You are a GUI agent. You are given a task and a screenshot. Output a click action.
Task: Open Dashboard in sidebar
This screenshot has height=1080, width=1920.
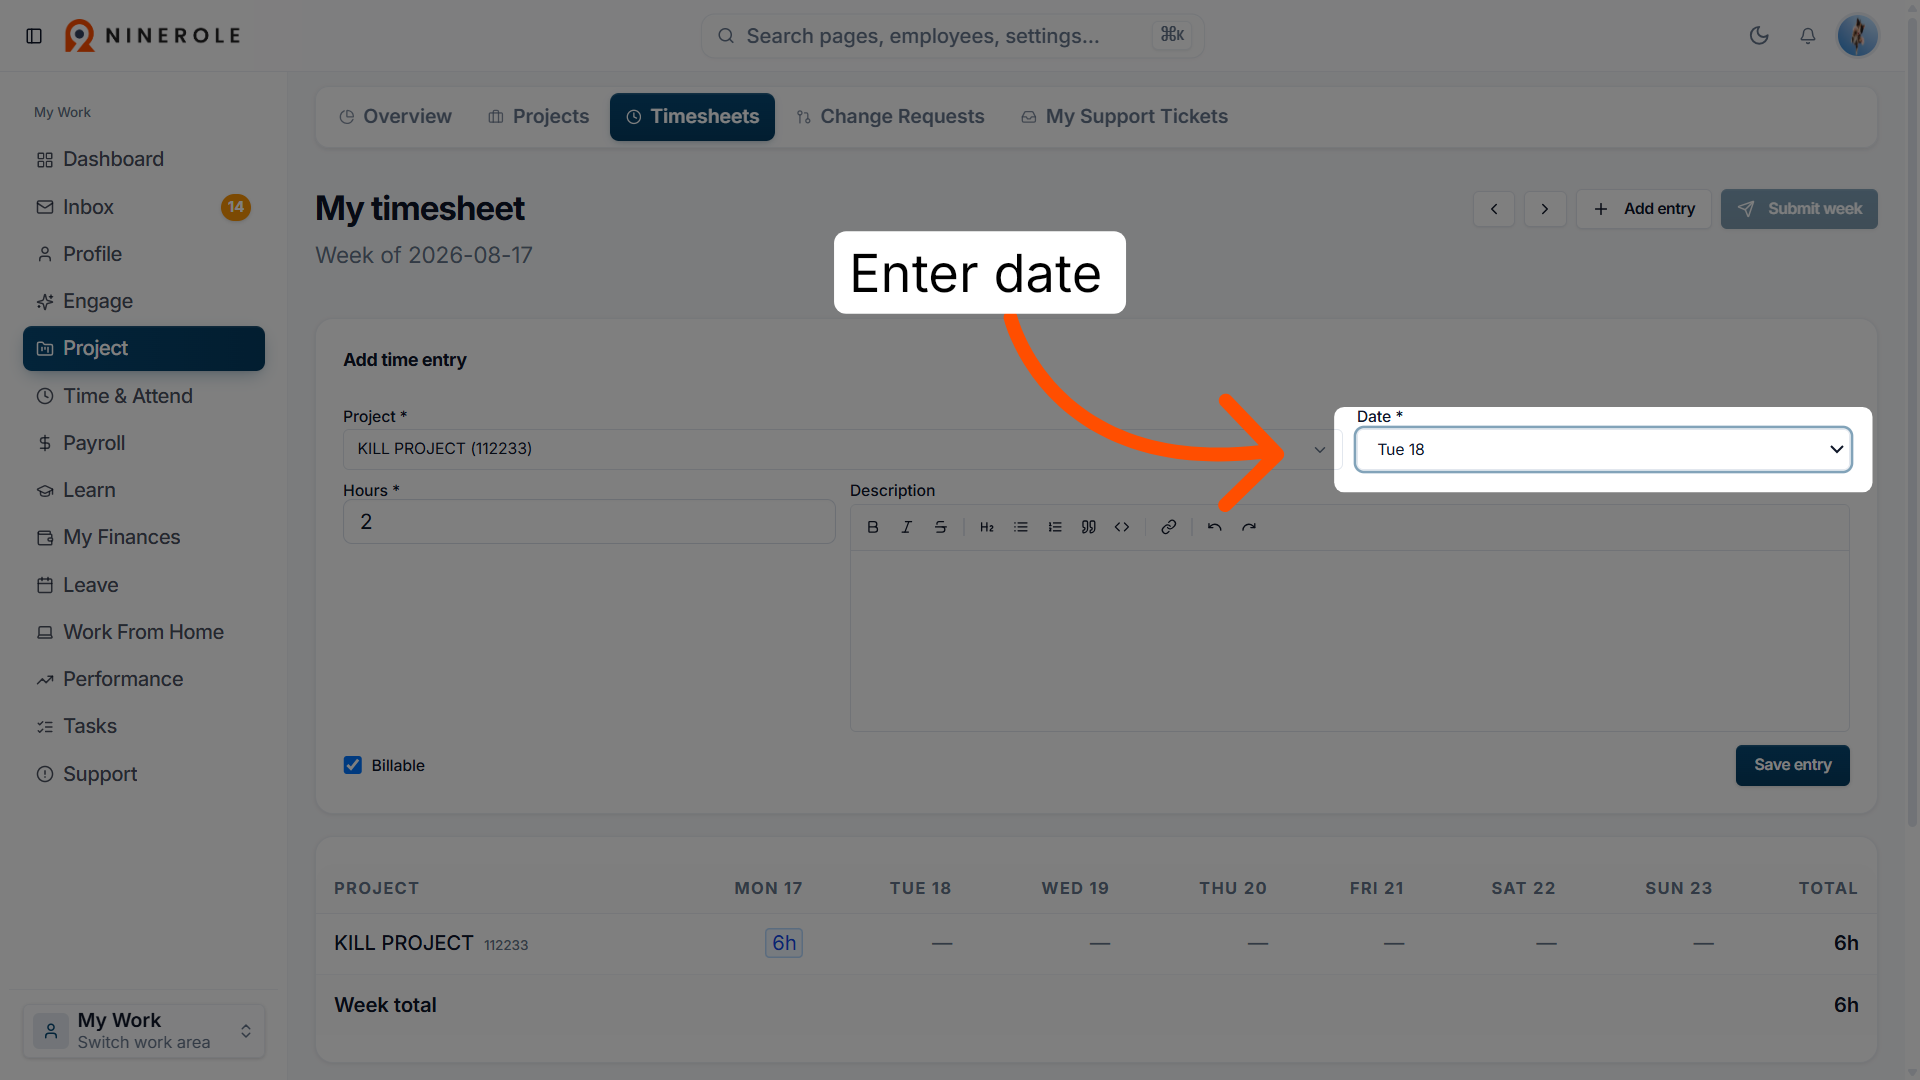point(144,160)
